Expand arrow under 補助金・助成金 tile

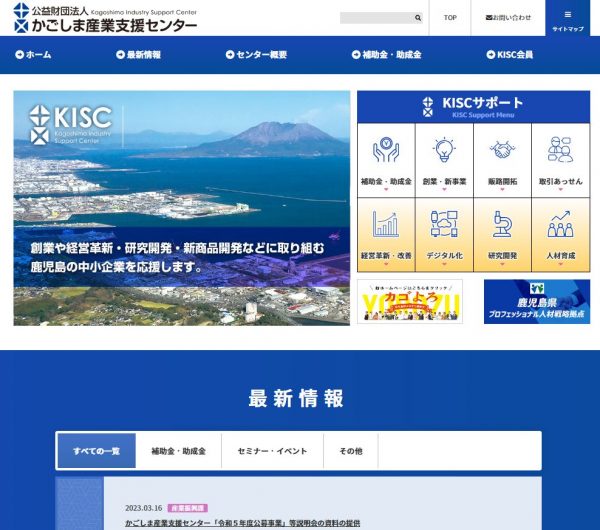click(386, 189)
